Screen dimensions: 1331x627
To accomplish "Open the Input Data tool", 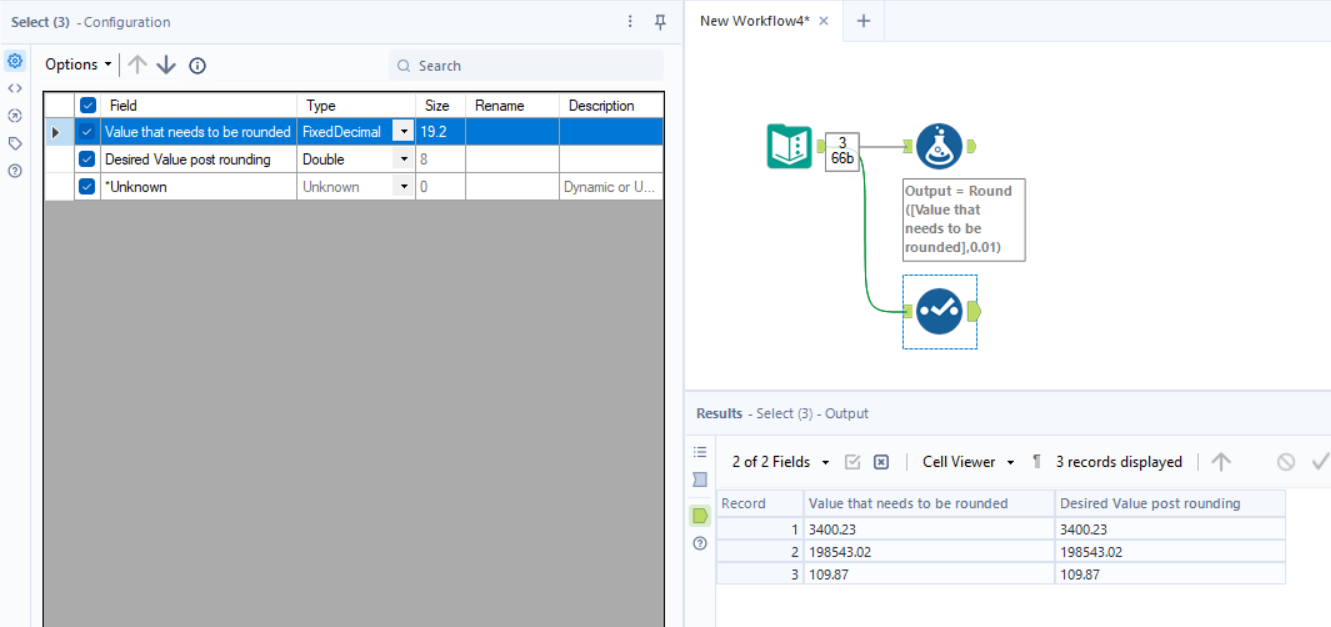I will pos(790,145).
